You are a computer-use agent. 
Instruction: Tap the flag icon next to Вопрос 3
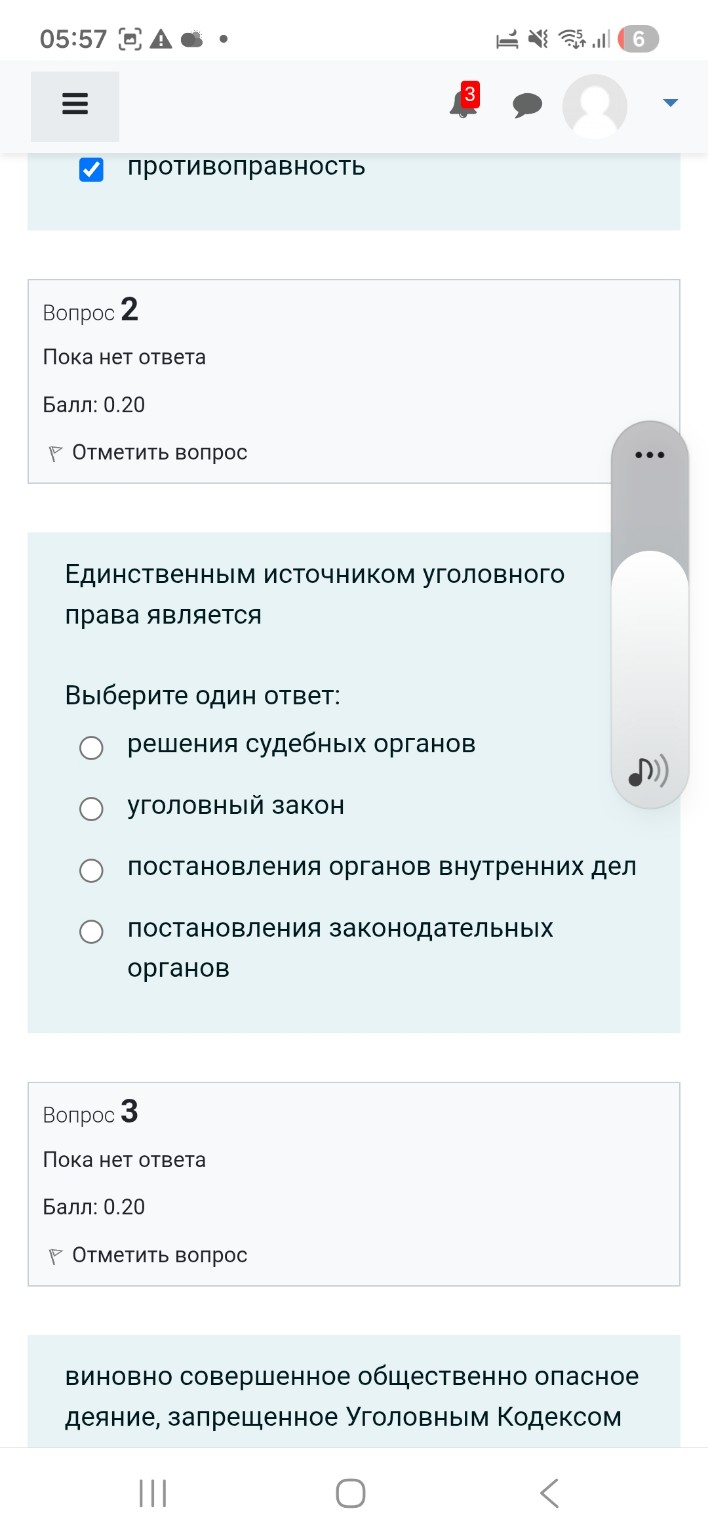point(55,1254)
